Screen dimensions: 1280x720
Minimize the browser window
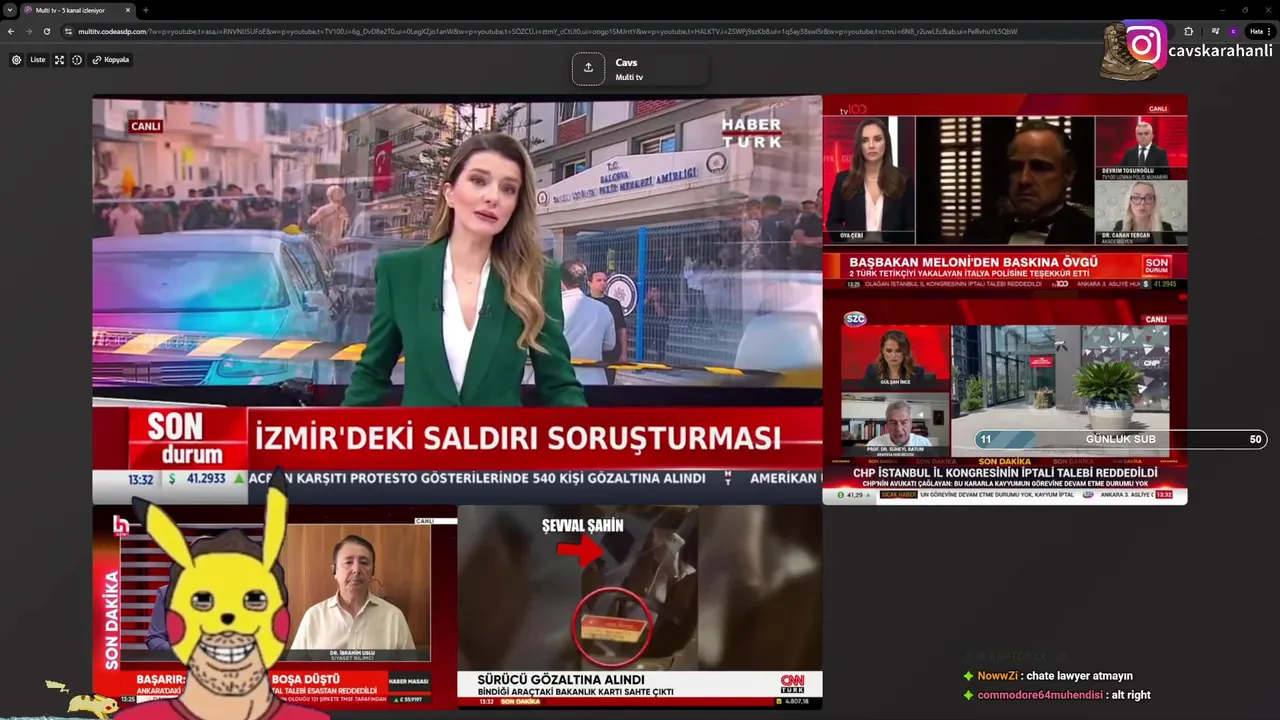click(1221, 10)
